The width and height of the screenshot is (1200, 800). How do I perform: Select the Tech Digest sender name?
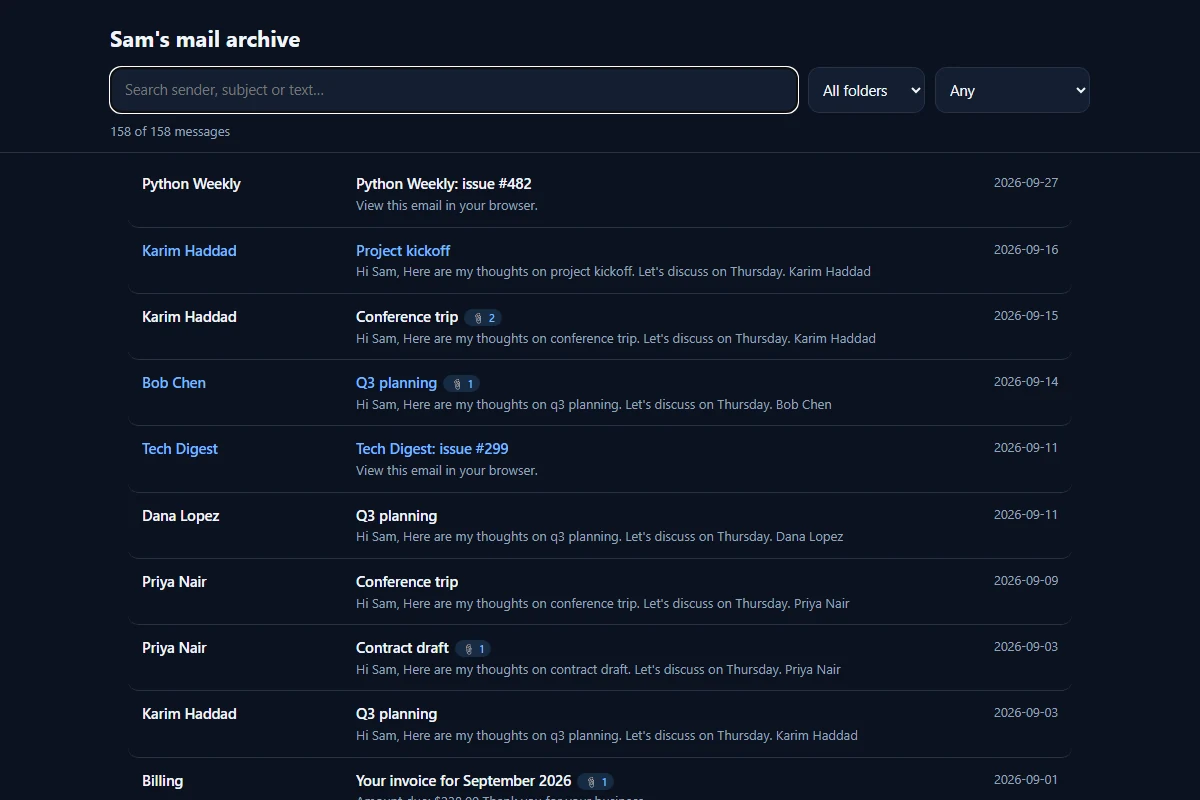[x=180, y=449]
